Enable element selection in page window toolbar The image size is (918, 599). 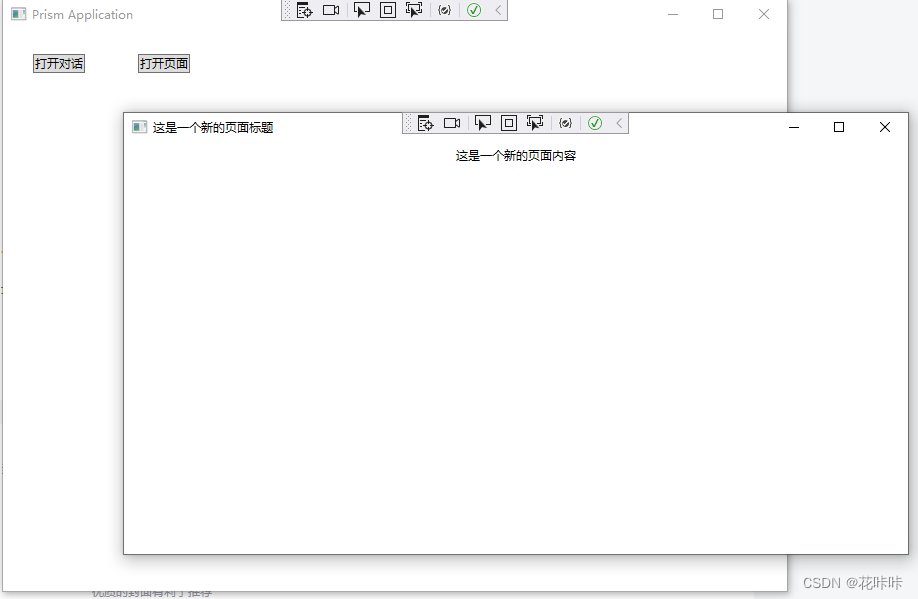(483, 123)
